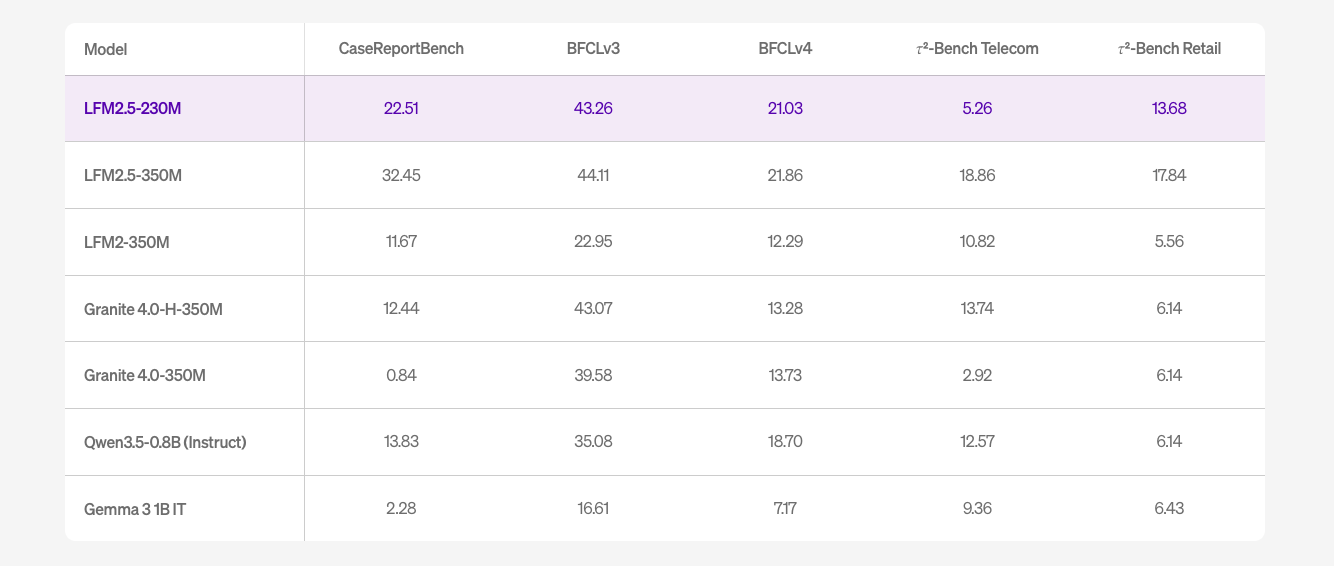The width and height of the screenshot is (1334, 566).
Task: Click Granite 4.0-350M CaseReportBench value 0.84
Action: point(401,375)
